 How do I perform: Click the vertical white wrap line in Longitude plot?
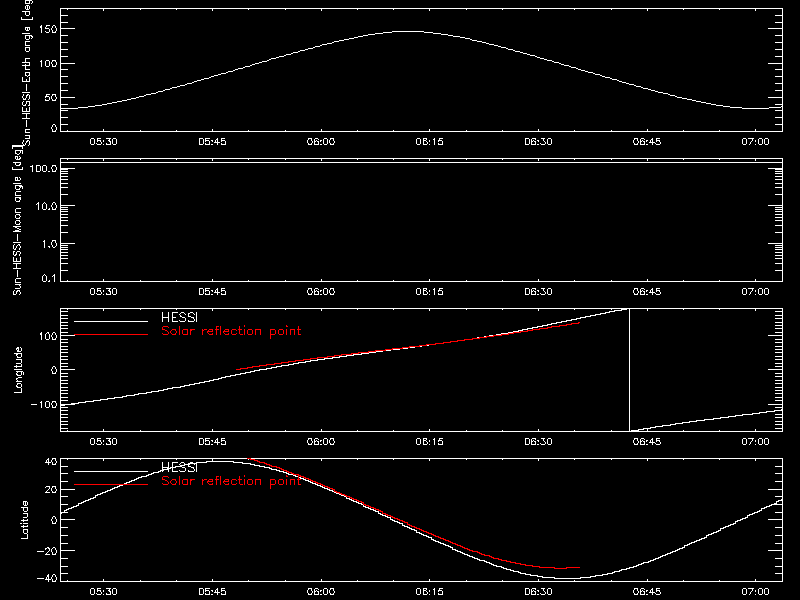pyautogui.click(x=630, y=370)
